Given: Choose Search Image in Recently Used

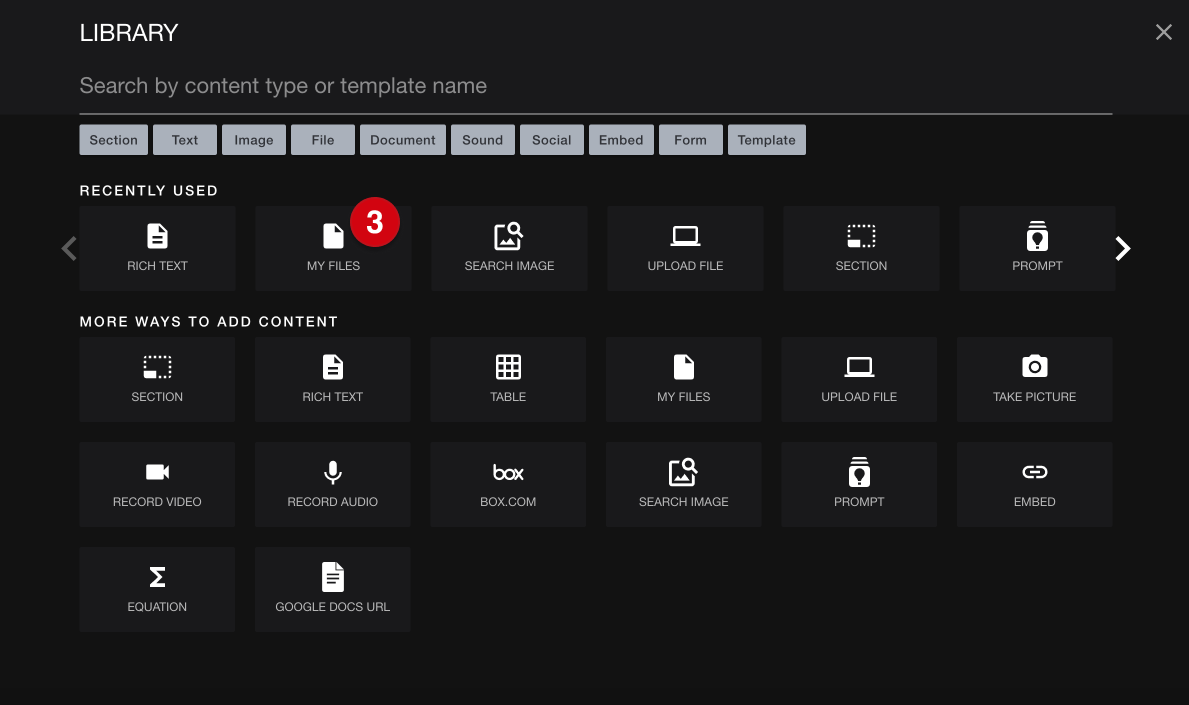Looking at the screenshot, I should pos(509,249).
